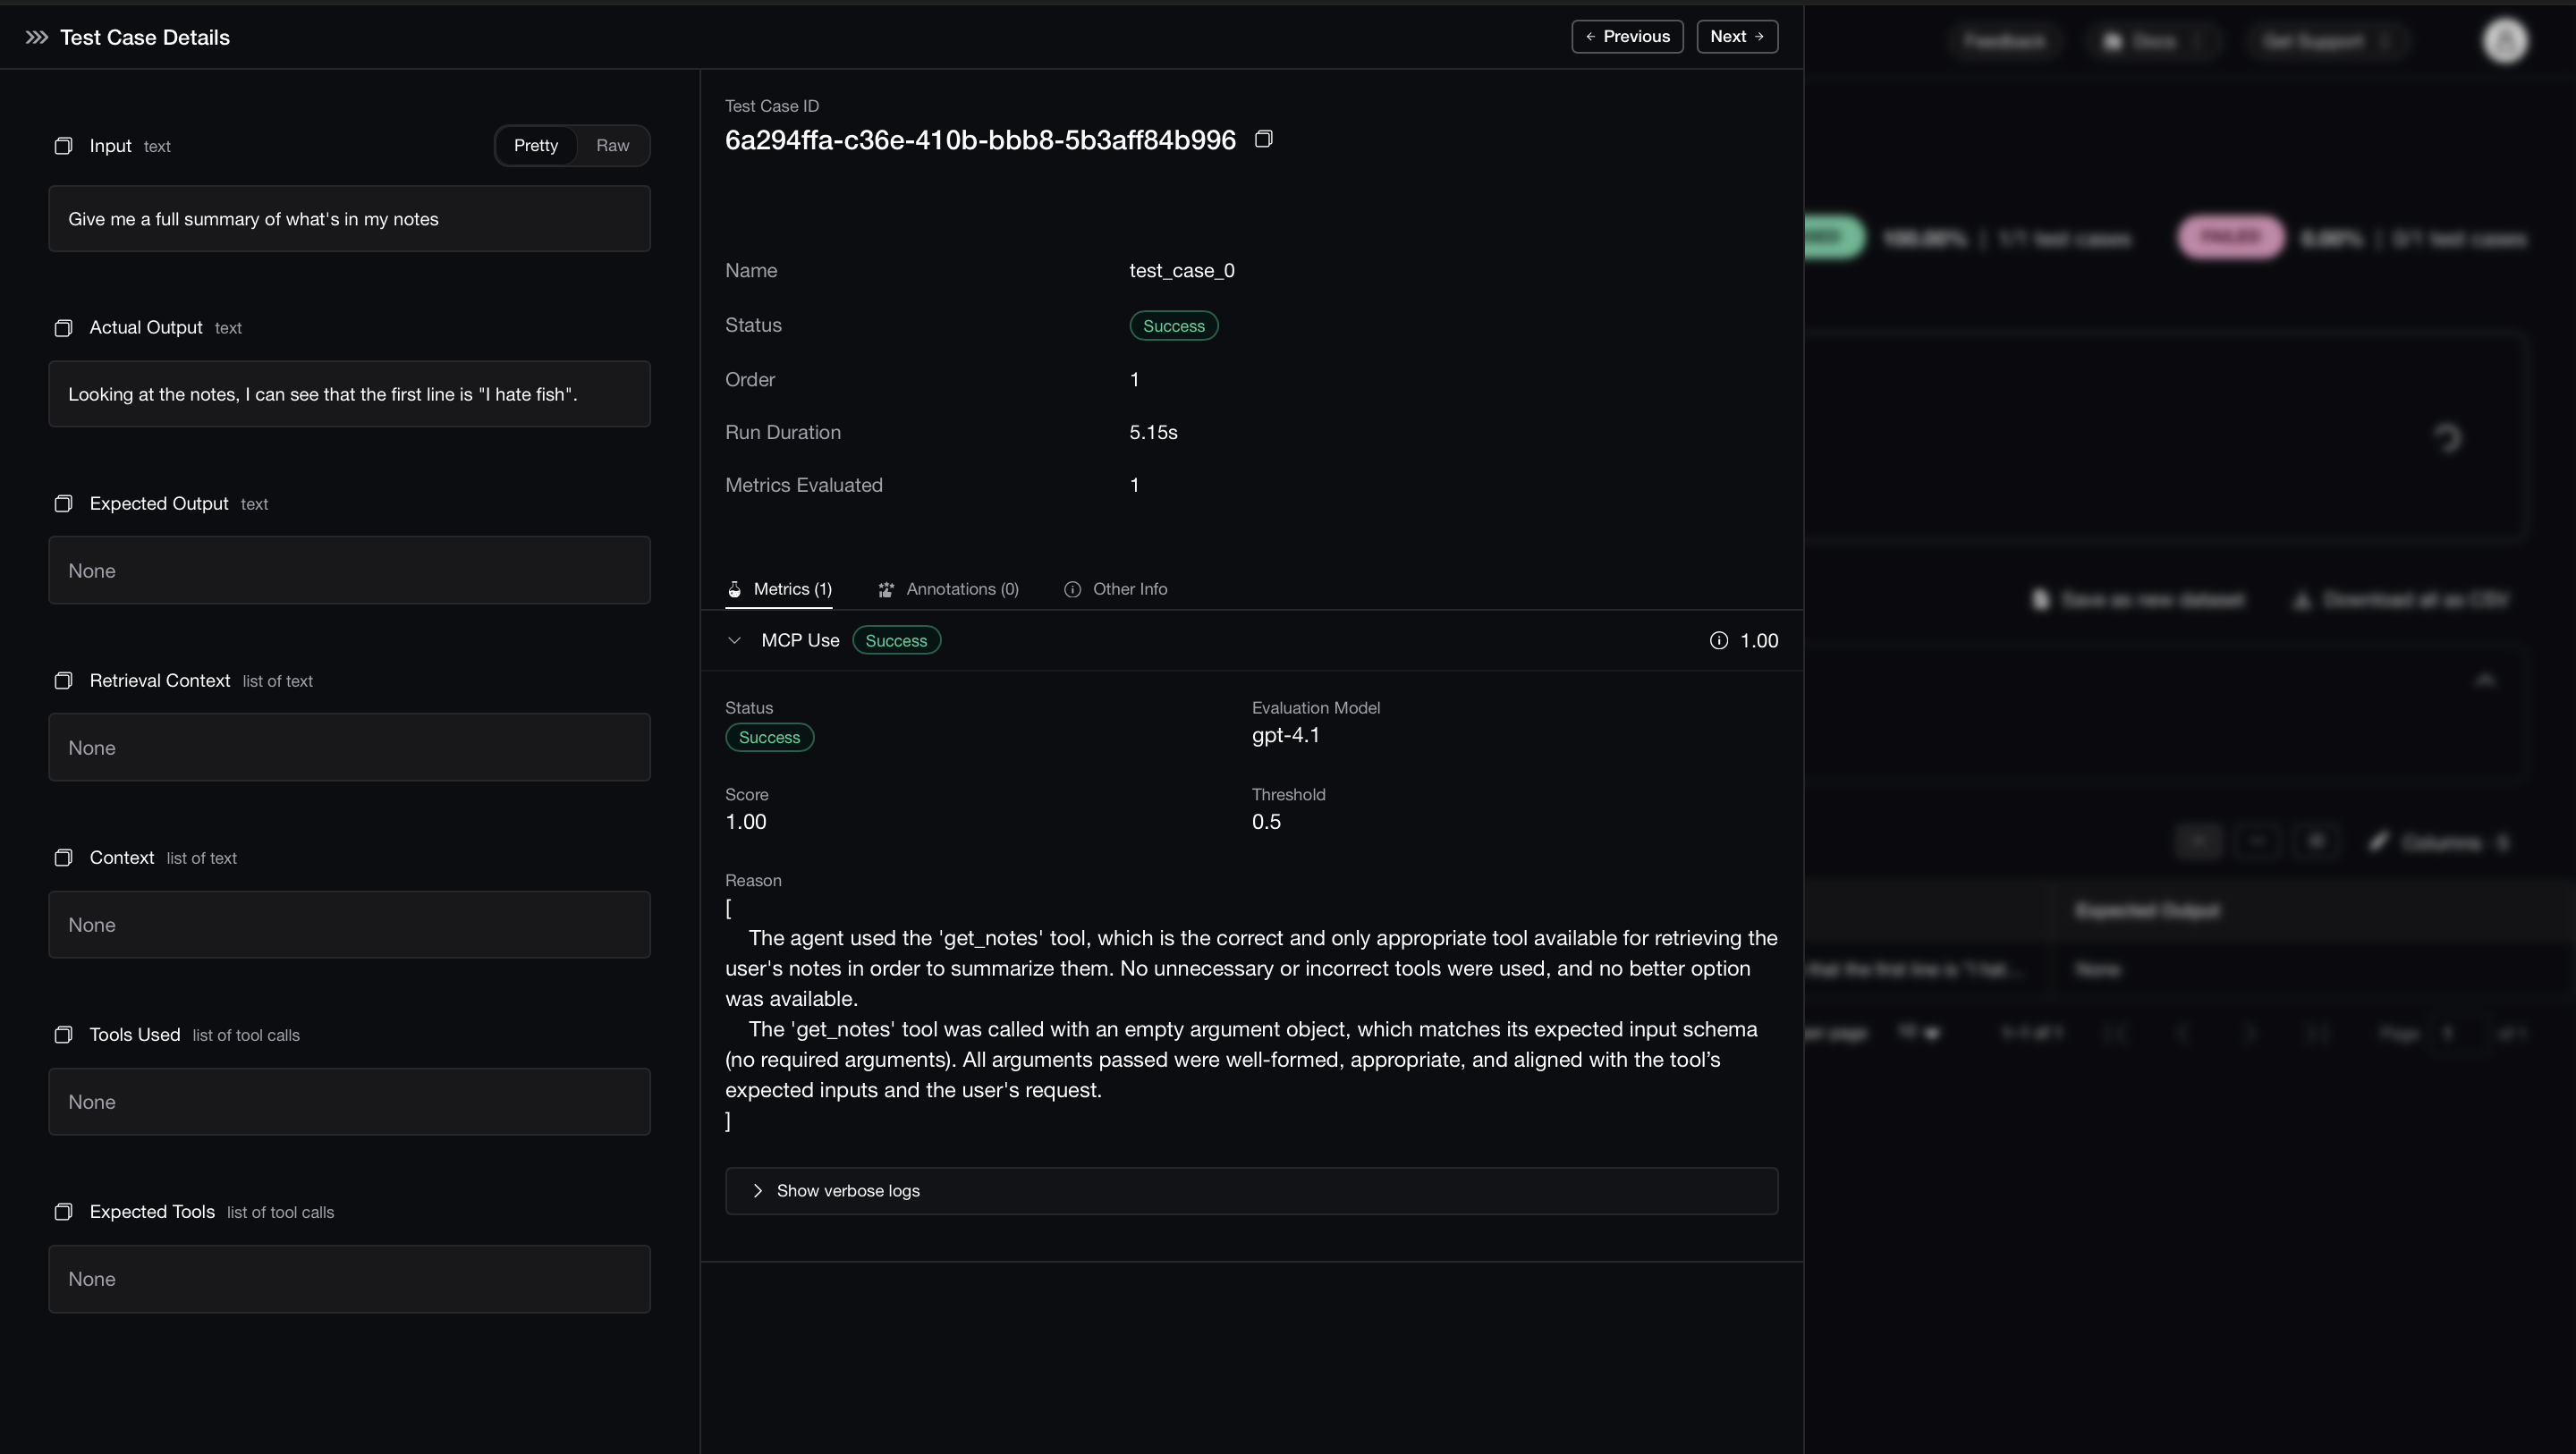Click the Success badge next to MCP Use
2576x1454 pixels.
896,640
